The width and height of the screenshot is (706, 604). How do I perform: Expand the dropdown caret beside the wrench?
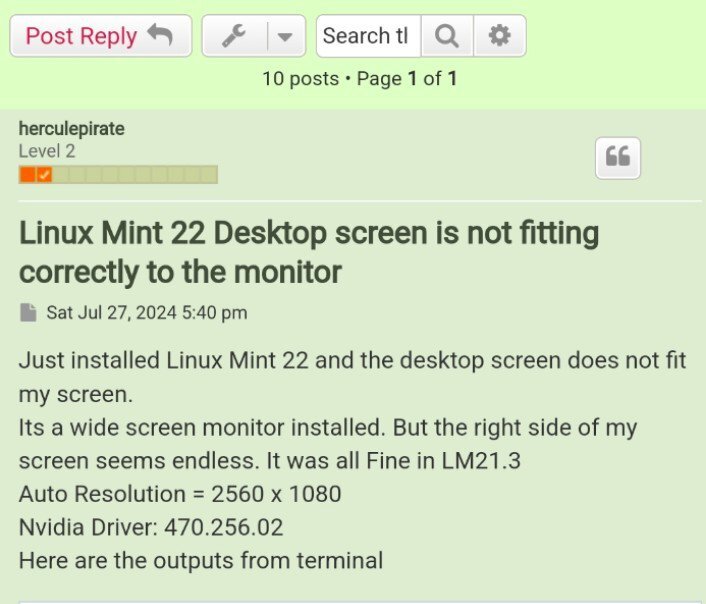point(285,36)
